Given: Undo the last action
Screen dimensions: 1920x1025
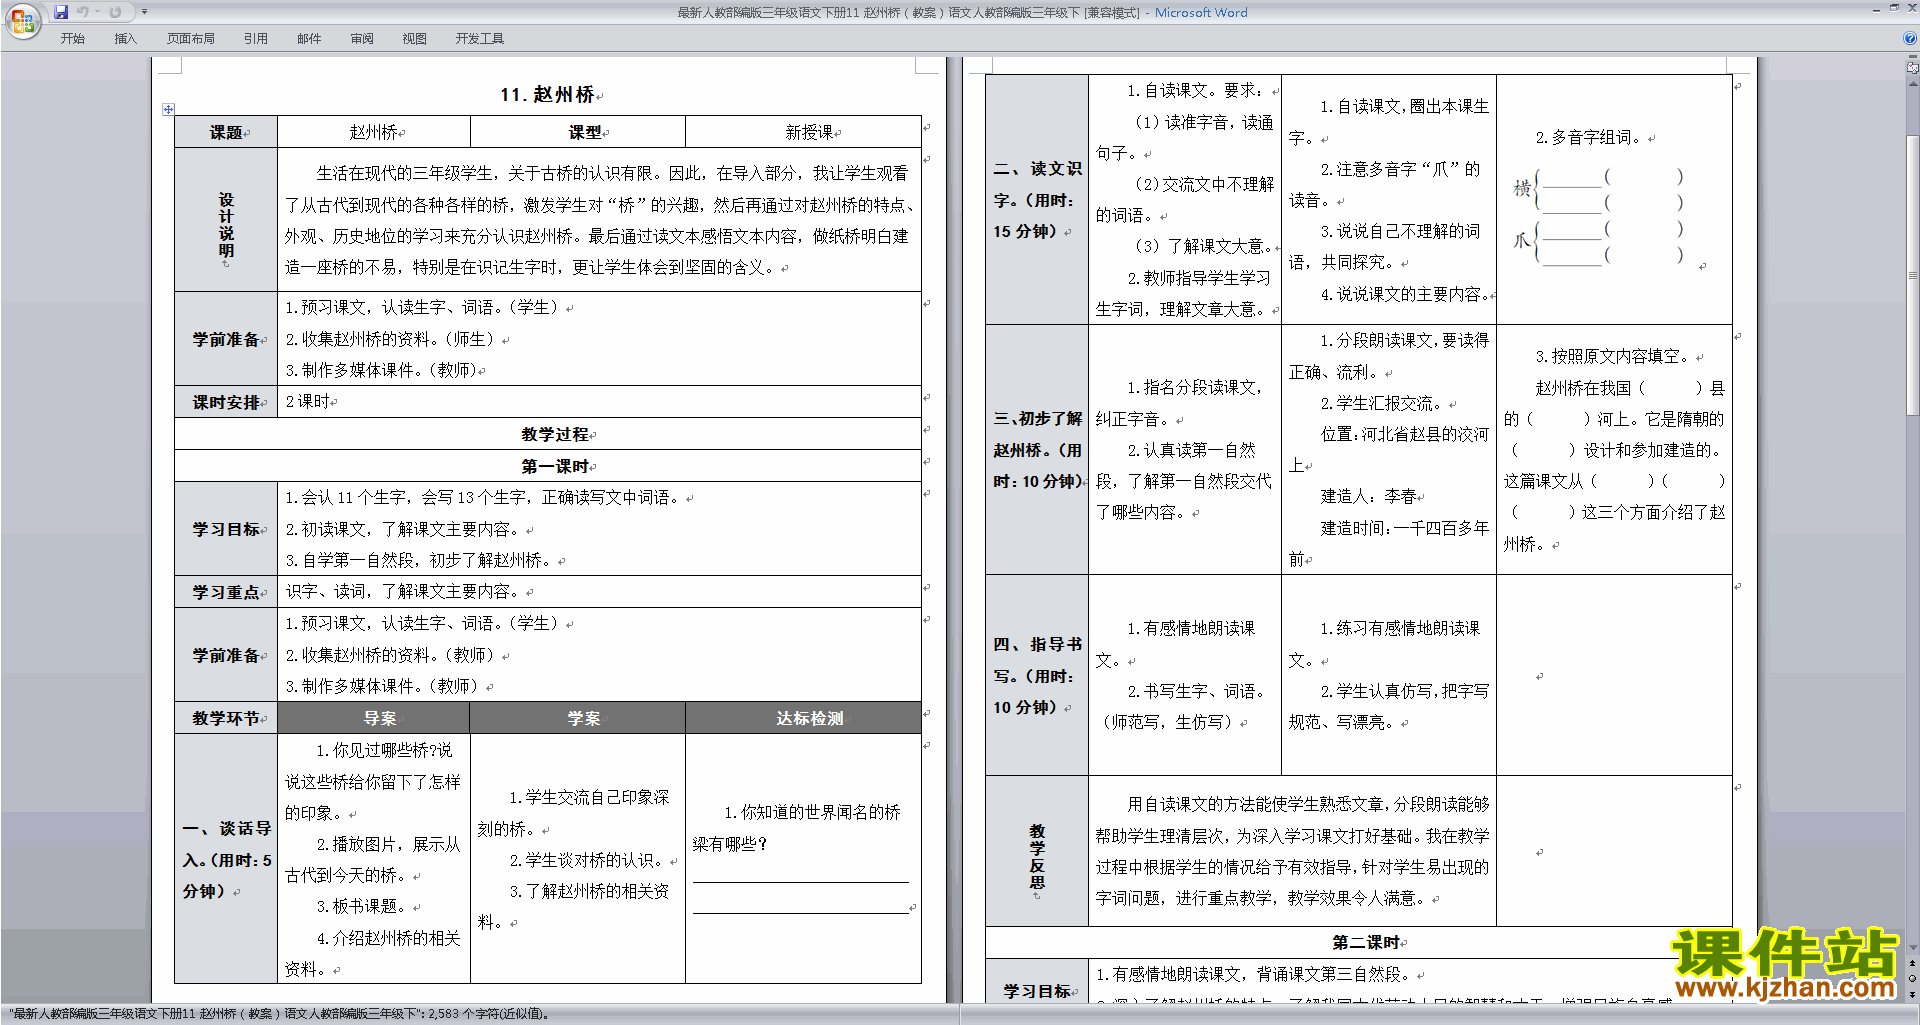Looking at the screenshot, I should click(82, 12).
